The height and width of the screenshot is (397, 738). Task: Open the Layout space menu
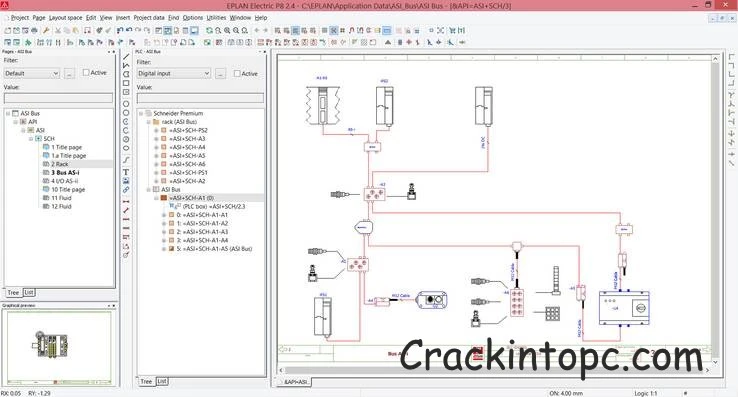pyautogui.click(x=65, y=18)
